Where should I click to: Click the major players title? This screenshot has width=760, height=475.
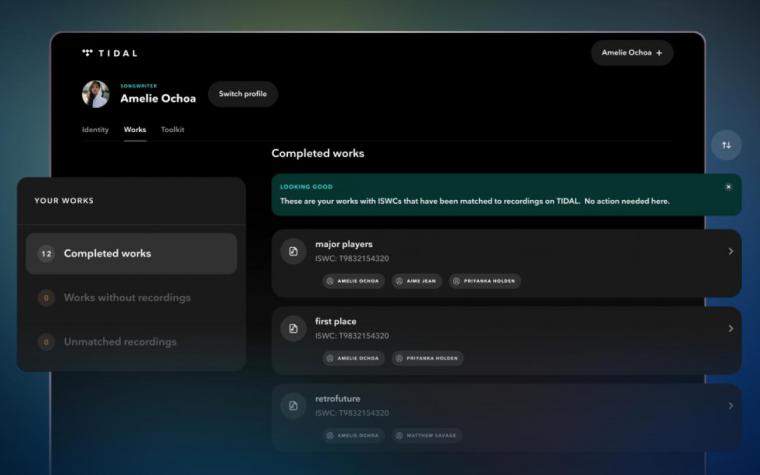pyautogui.click(x=344, y=244)
